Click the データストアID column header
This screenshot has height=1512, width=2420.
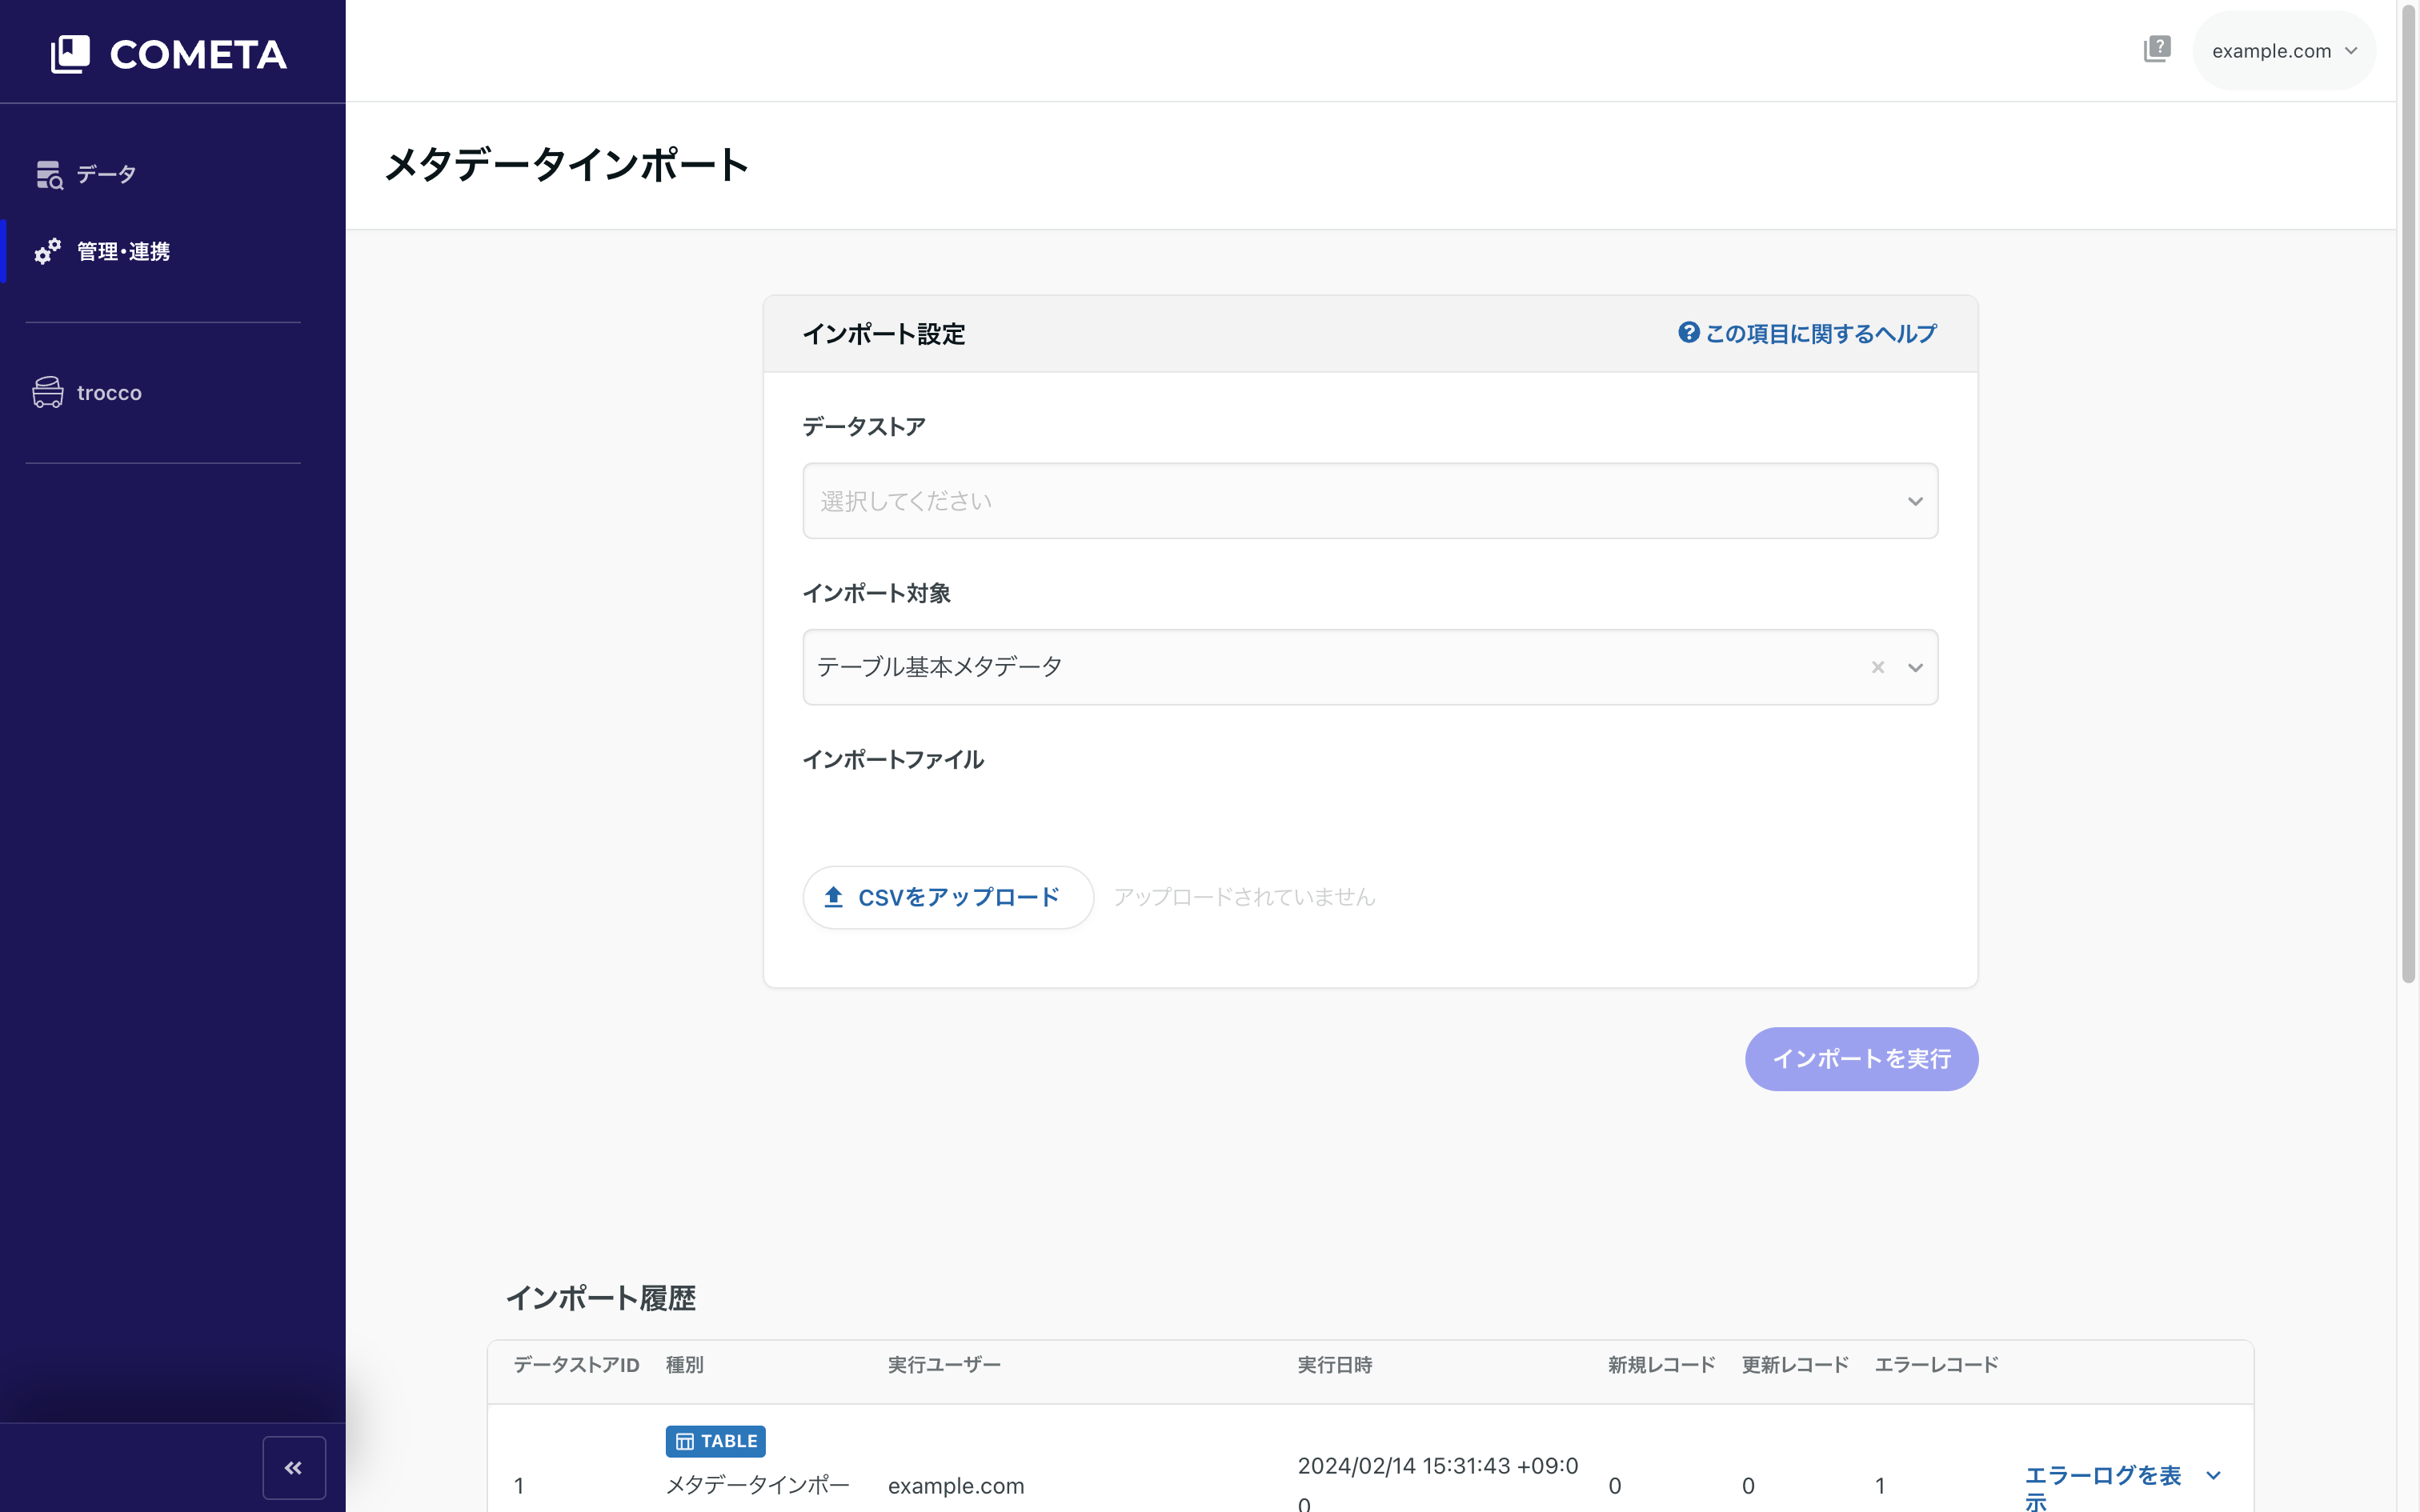576,1365
